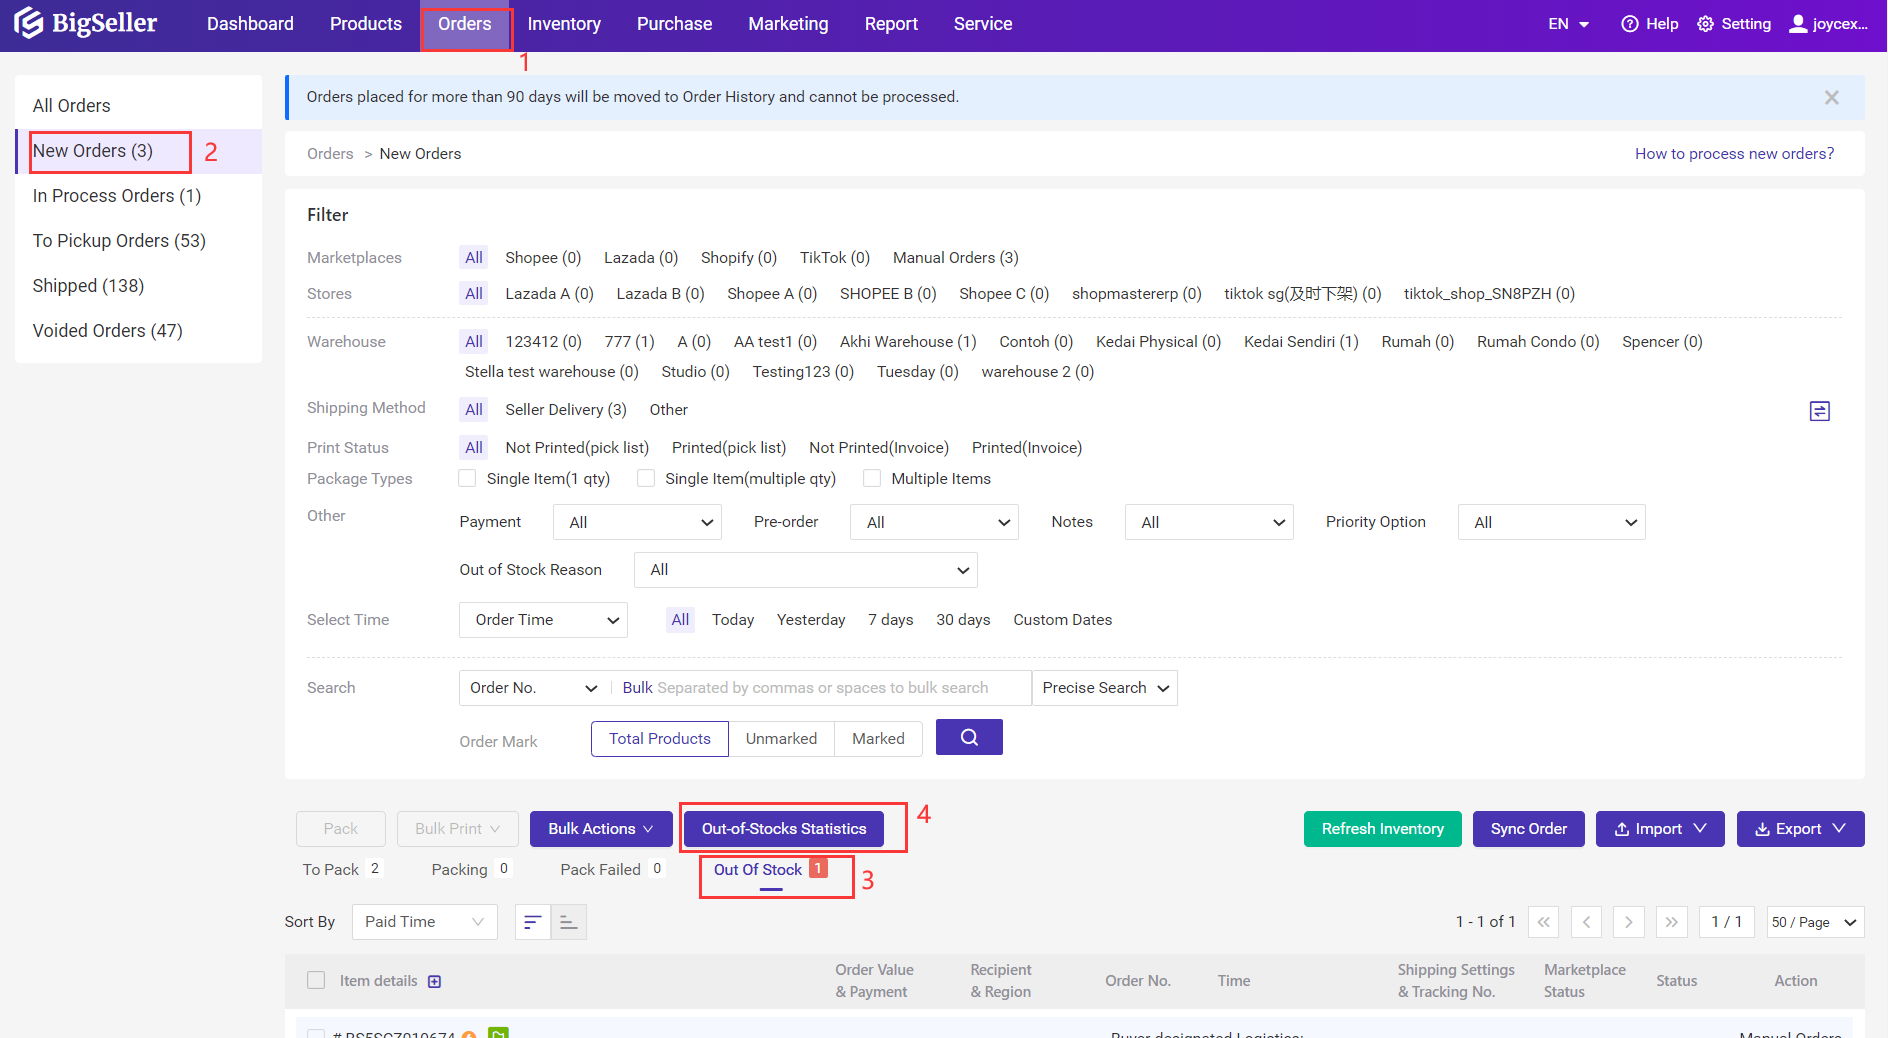Open the Notes dropdown
Screen dimensions: 1888x1038
click(1209, 522)
